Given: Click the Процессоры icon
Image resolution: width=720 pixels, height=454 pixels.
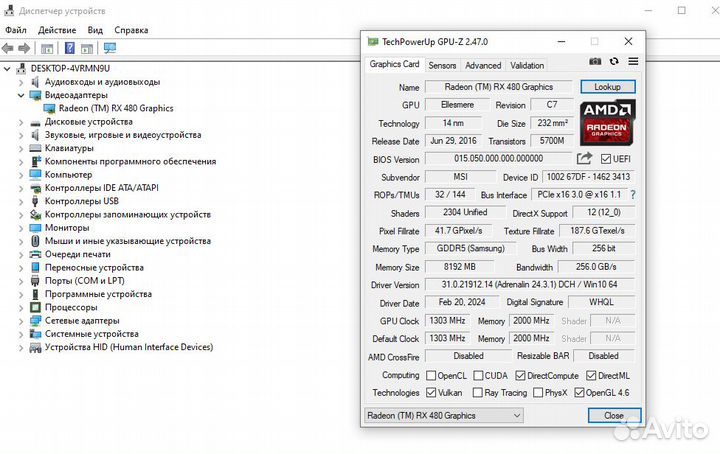Looking at the screenshot, I should pos(35,307).
